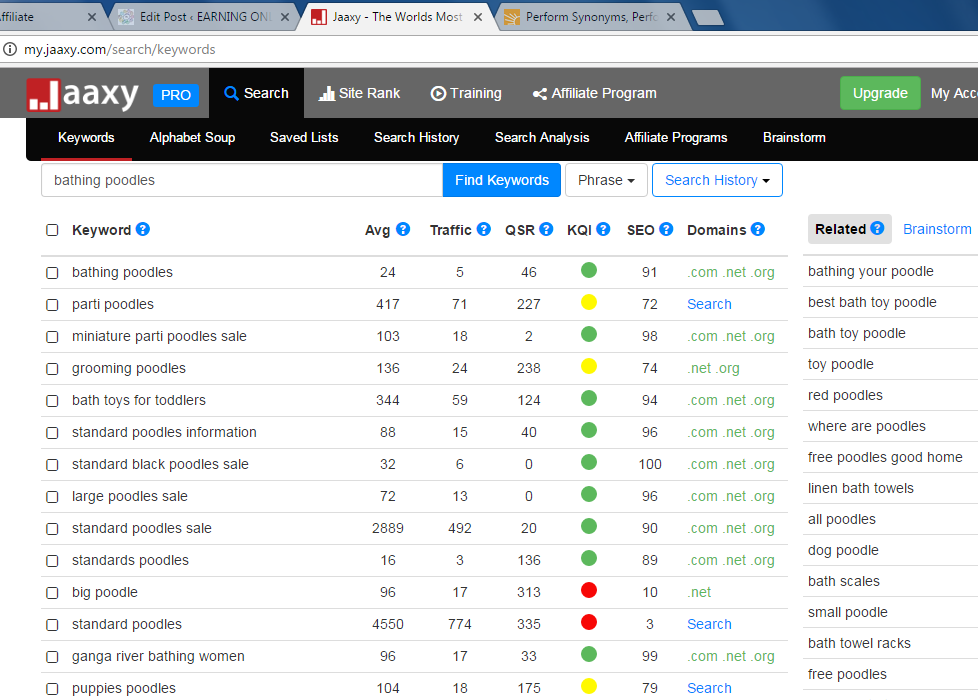Check the miniature parti poodles sale row

52,337
